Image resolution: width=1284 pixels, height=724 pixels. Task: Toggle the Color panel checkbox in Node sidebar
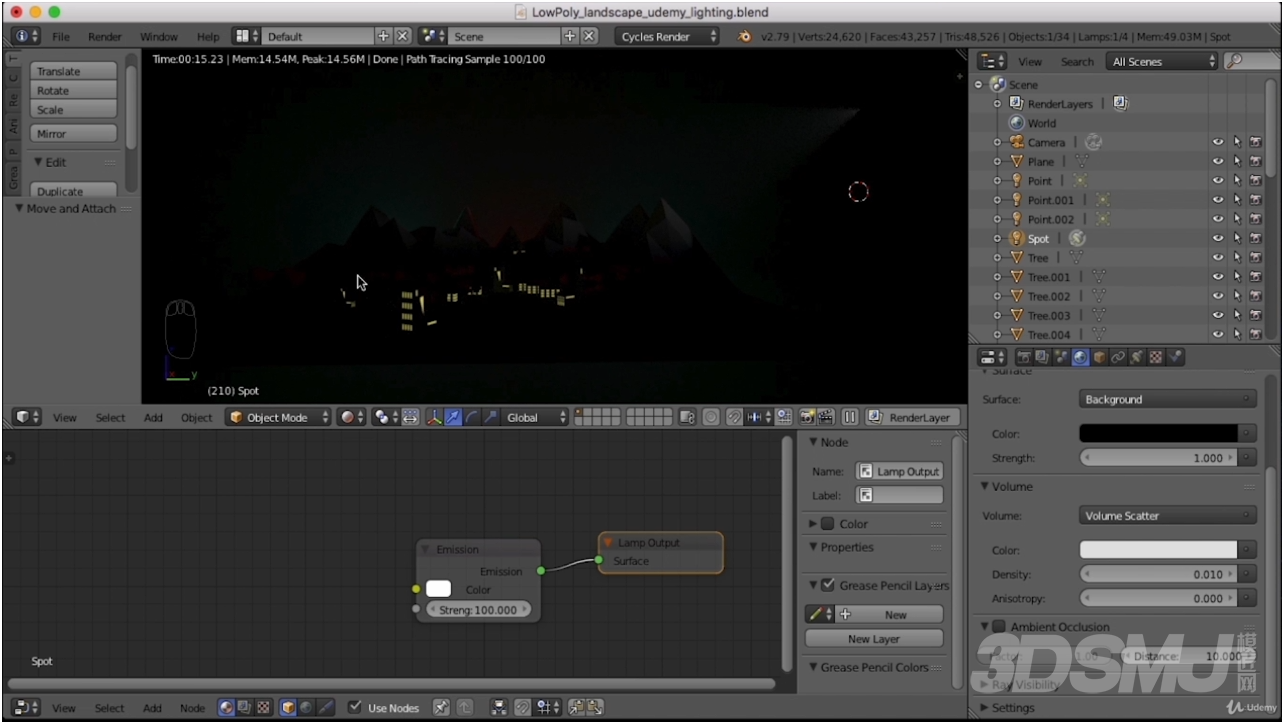point(828,523)
